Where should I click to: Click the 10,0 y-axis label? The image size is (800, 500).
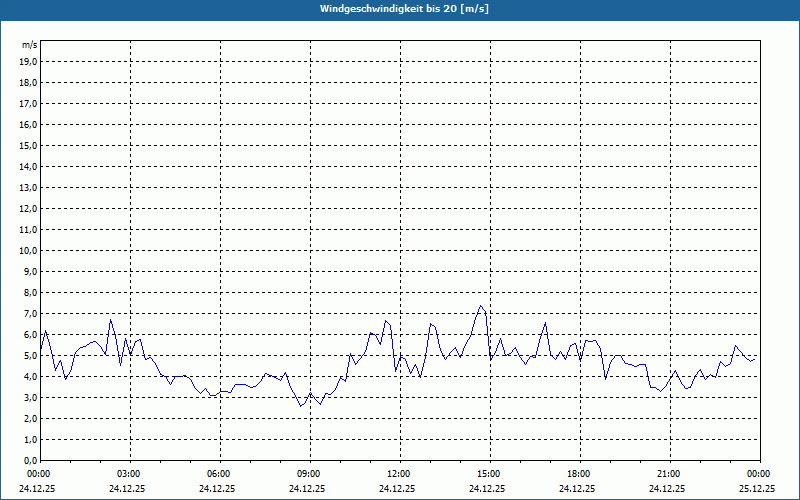(28, 250)
